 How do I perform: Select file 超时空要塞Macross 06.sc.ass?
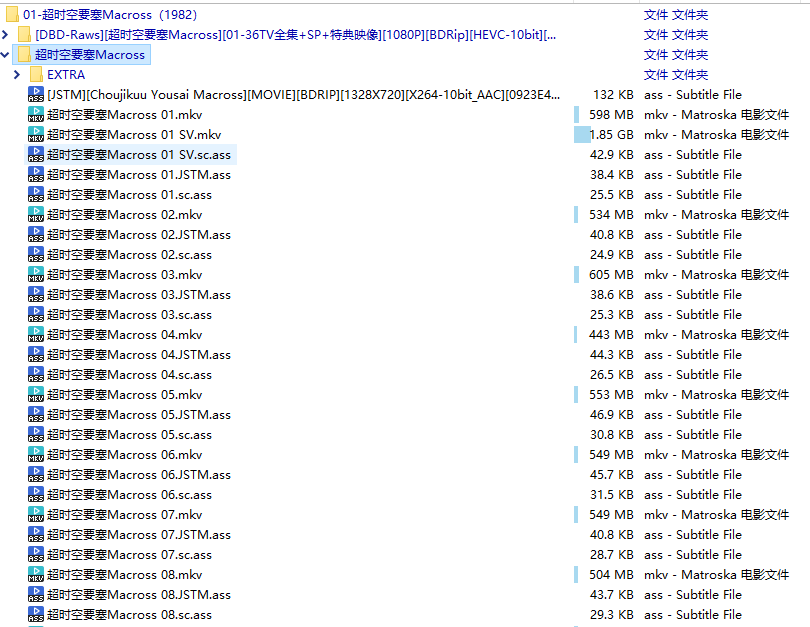tap(129, 495)
